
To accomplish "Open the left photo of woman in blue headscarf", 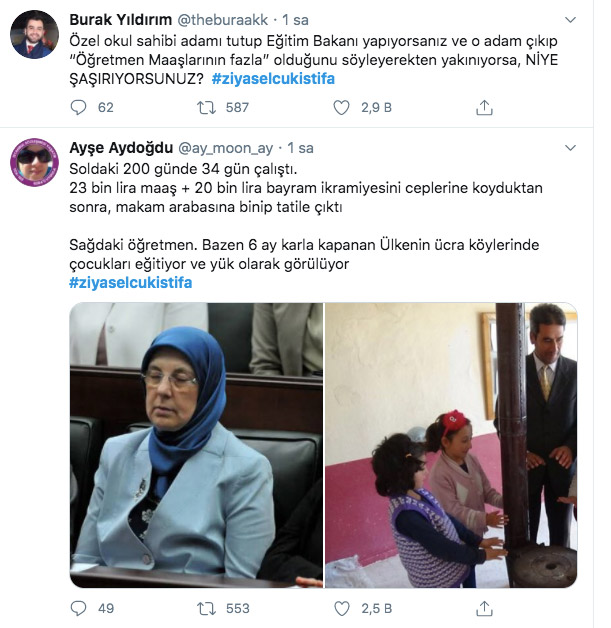I will pos(196,445).
